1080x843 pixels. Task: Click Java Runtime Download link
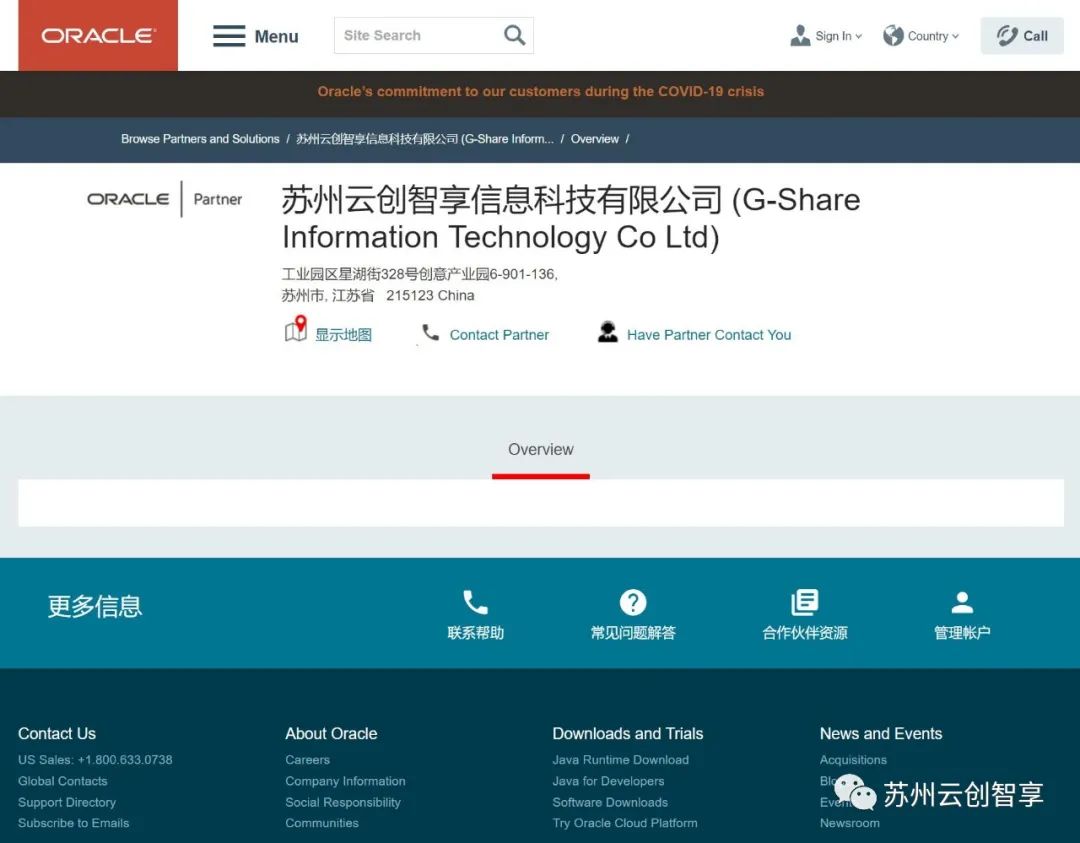point(621,760)
